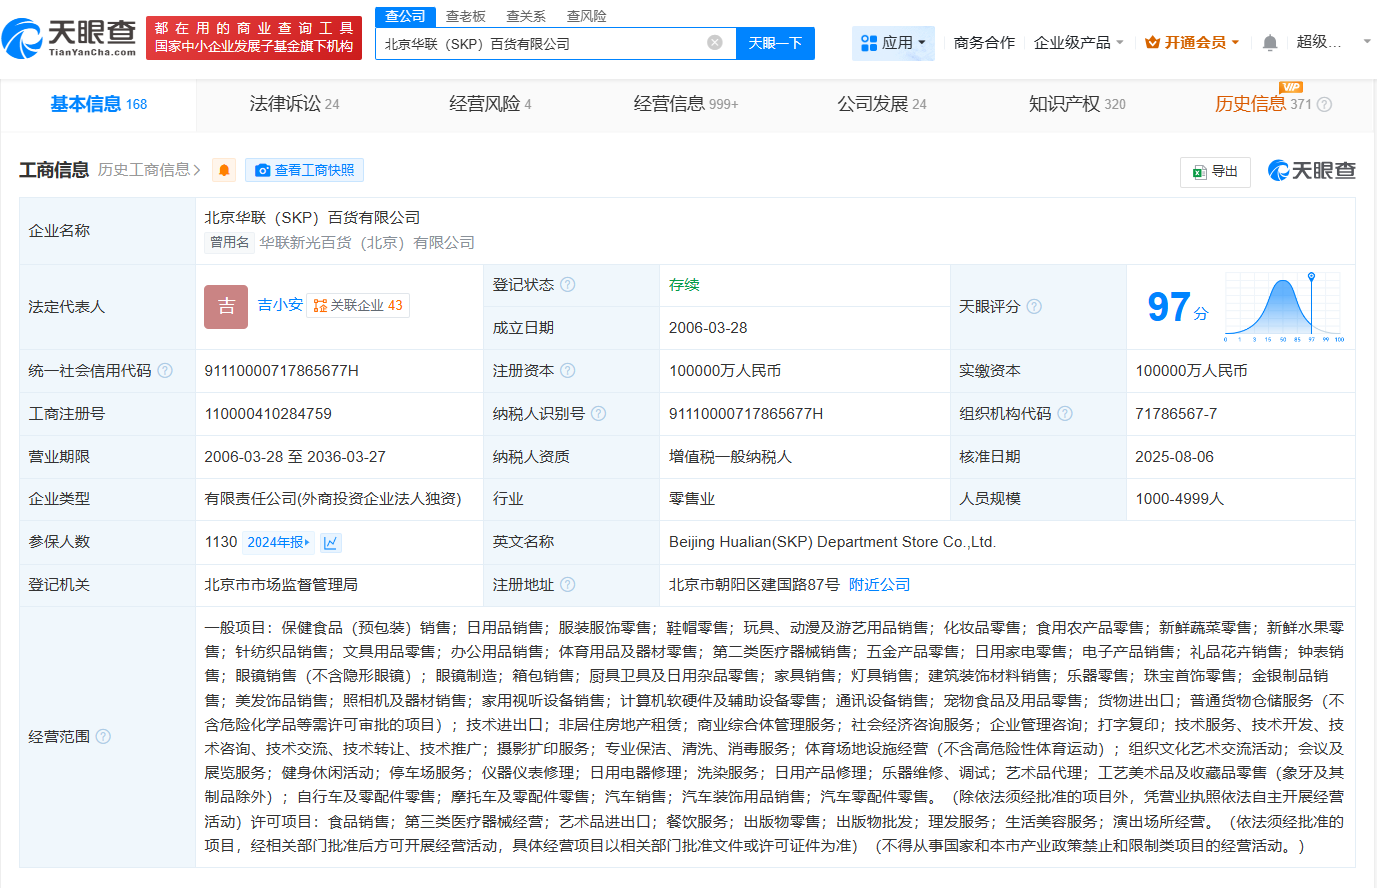Clear the search box text
The image size is (1377, 888).
click(714, 43)
